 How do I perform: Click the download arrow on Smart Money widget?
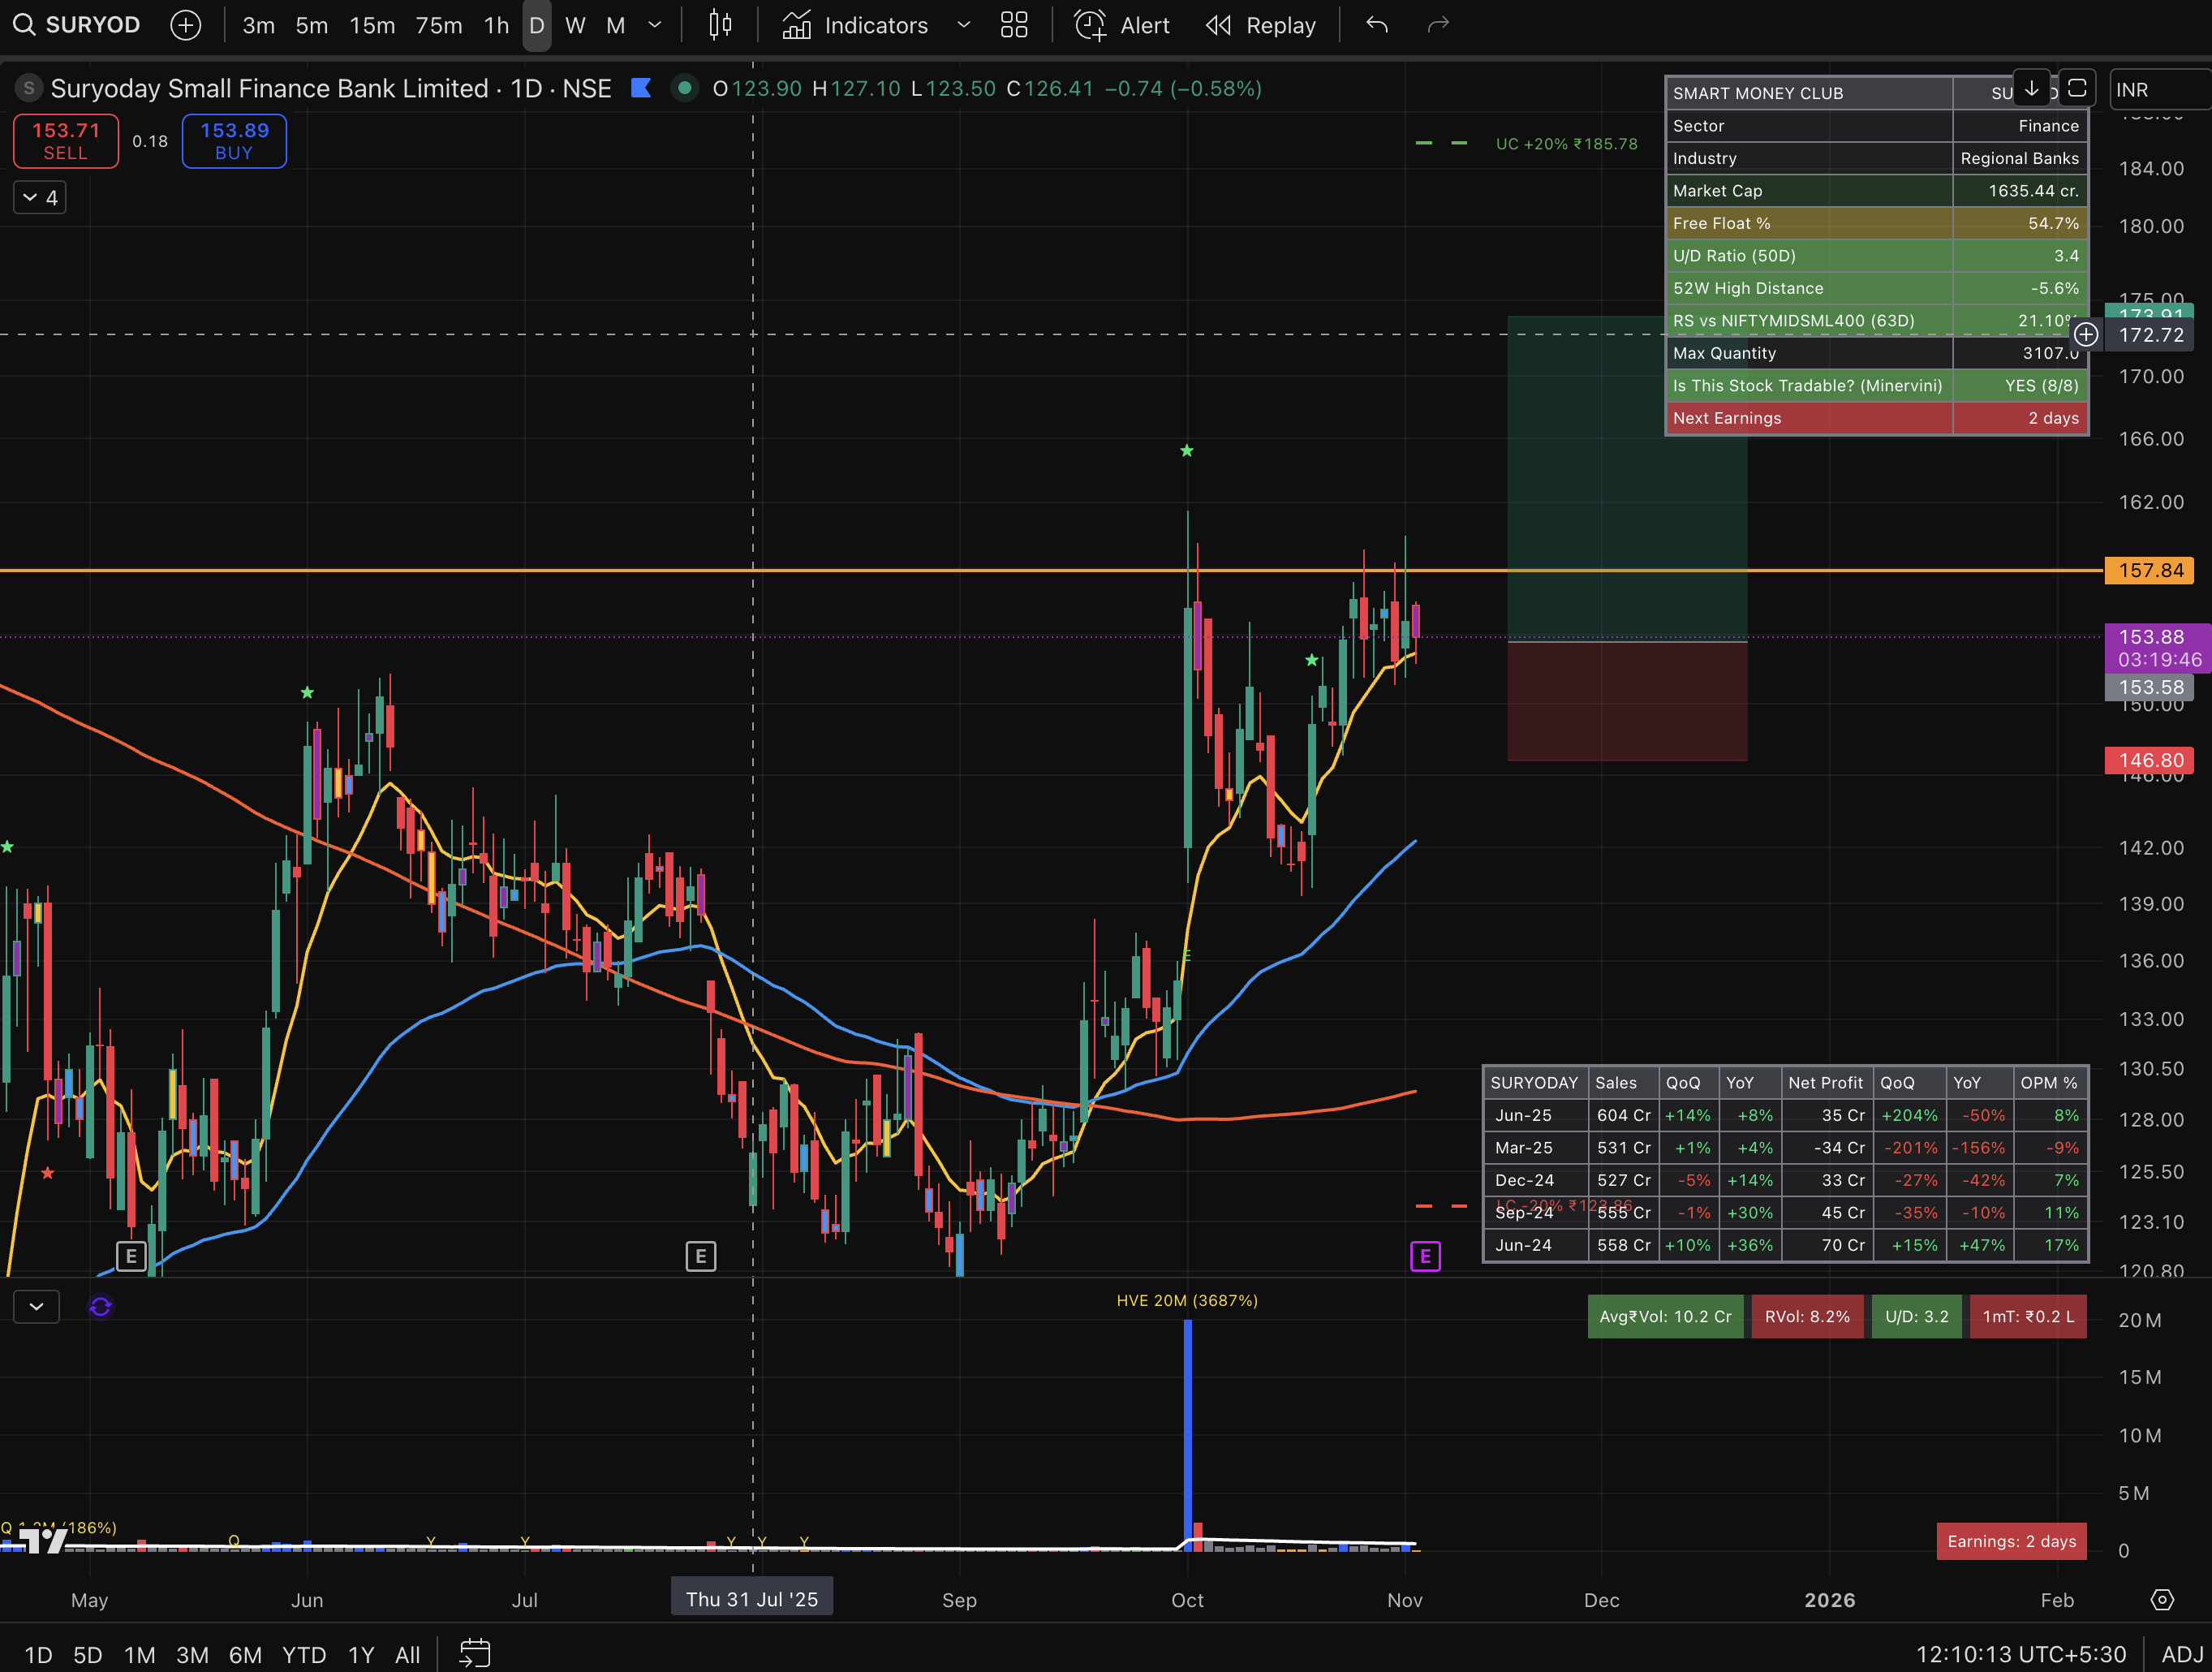[2032, 89]
